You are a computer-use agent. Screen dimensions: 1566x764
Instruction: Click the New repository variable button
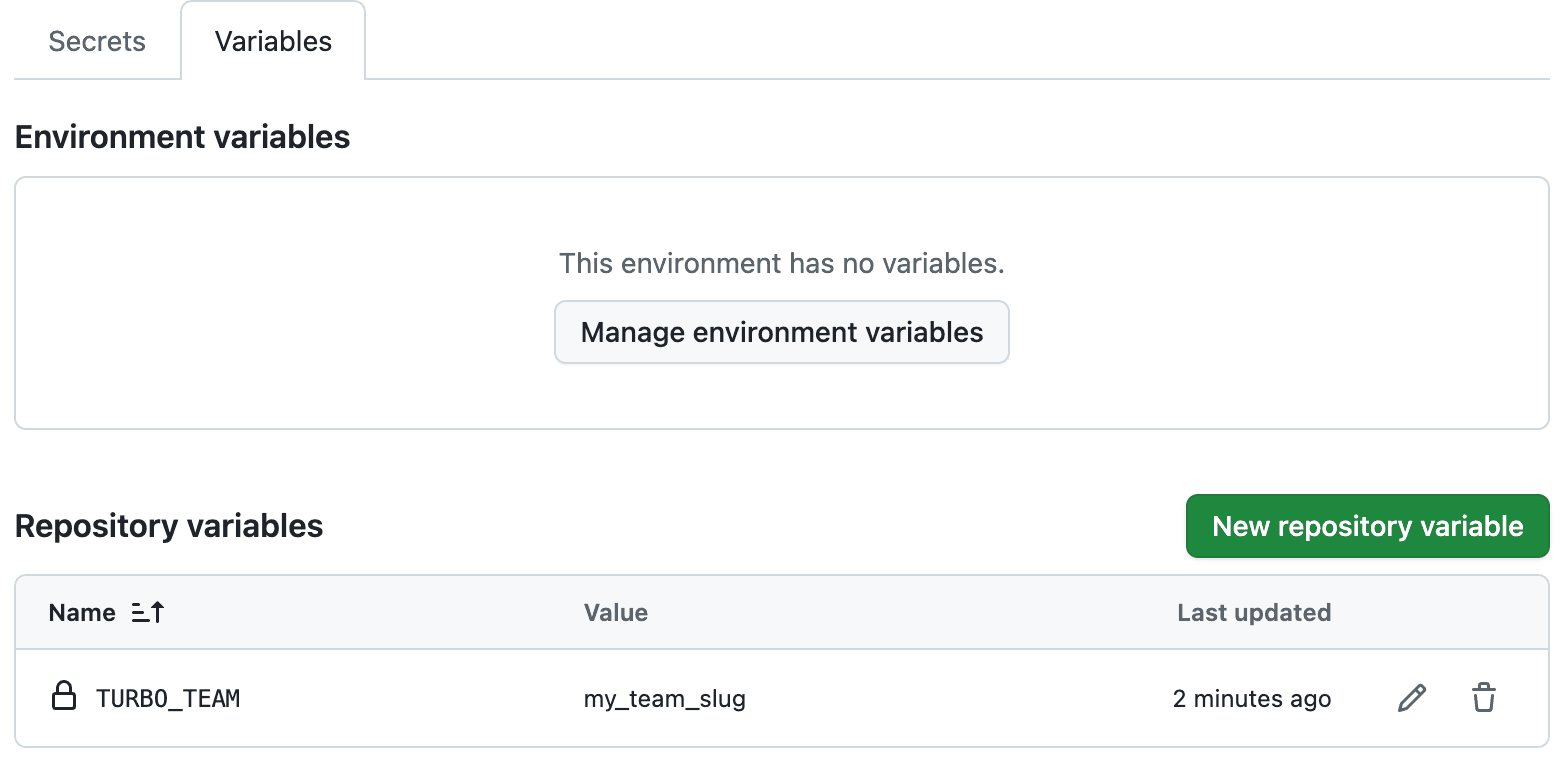[1367, 525]
